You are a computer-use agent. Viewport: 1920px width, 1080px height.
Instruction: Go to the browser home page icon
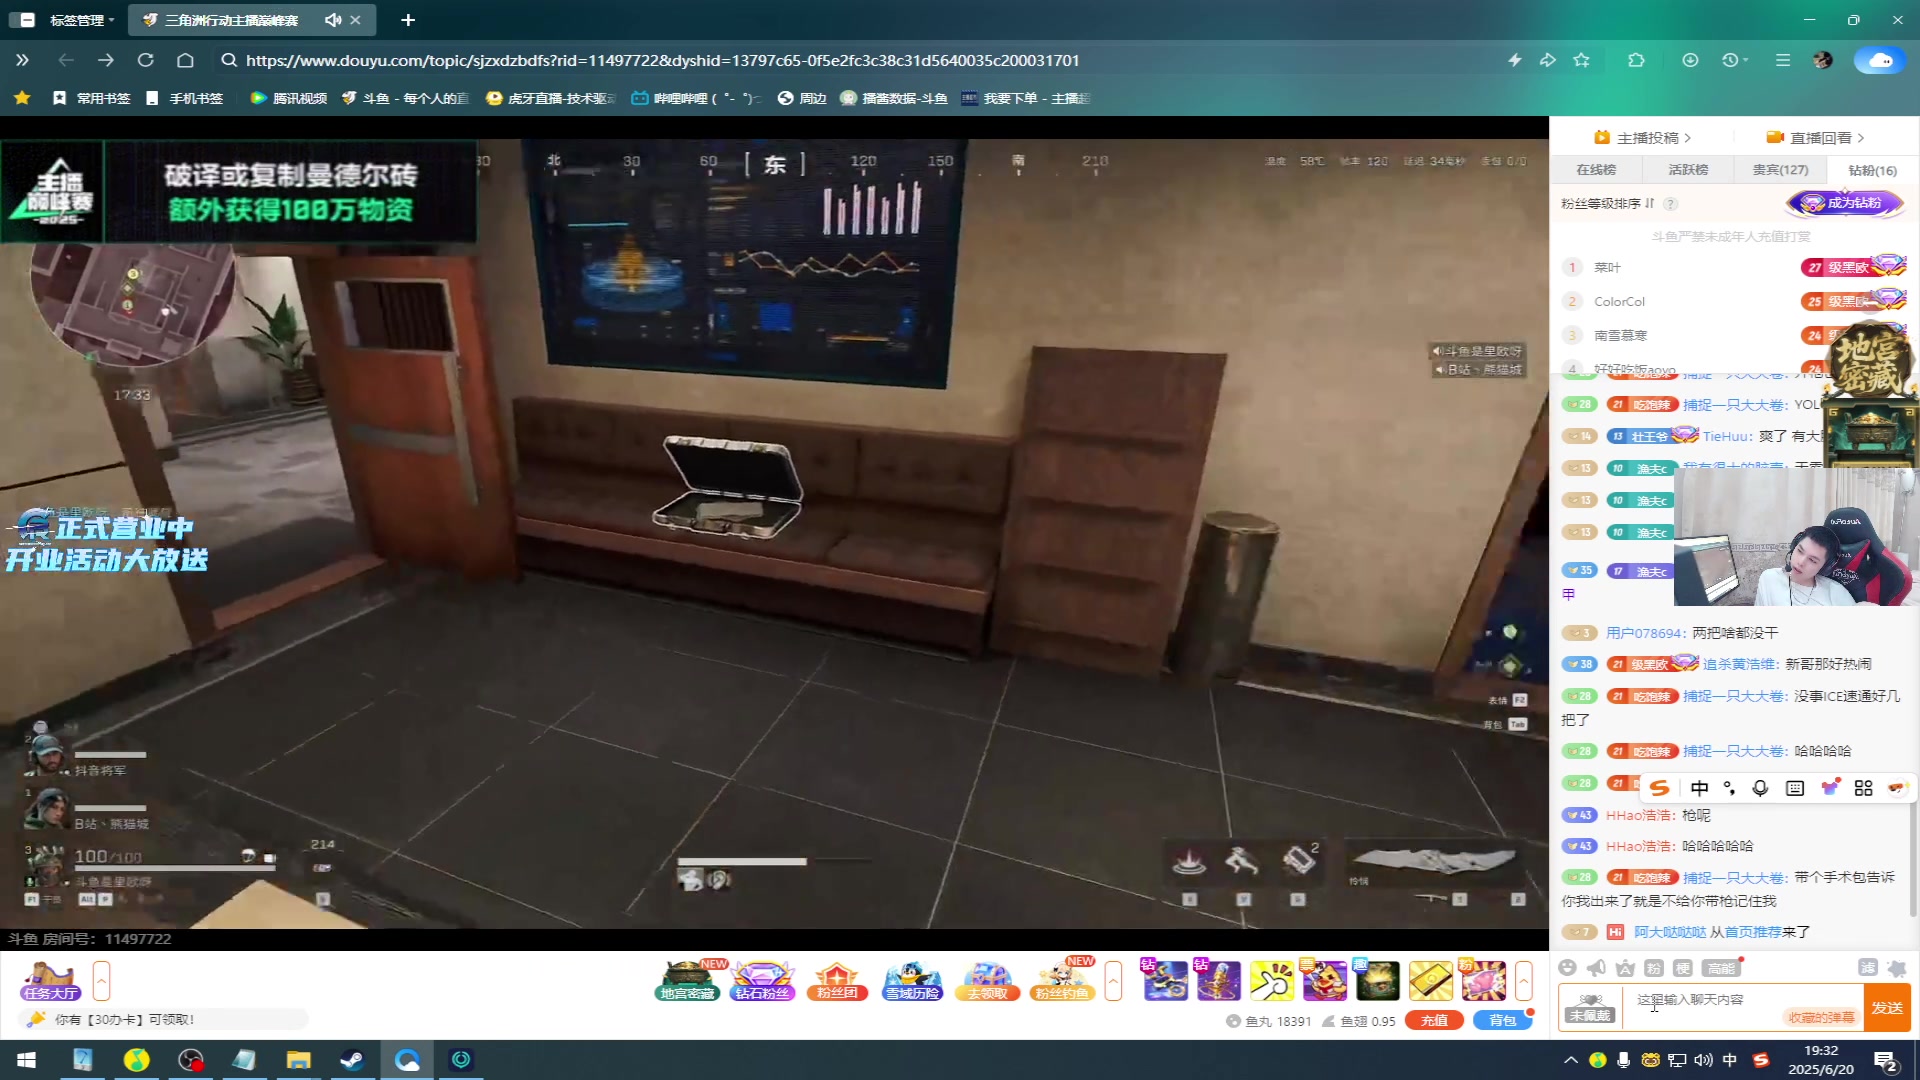click(185, 60)
